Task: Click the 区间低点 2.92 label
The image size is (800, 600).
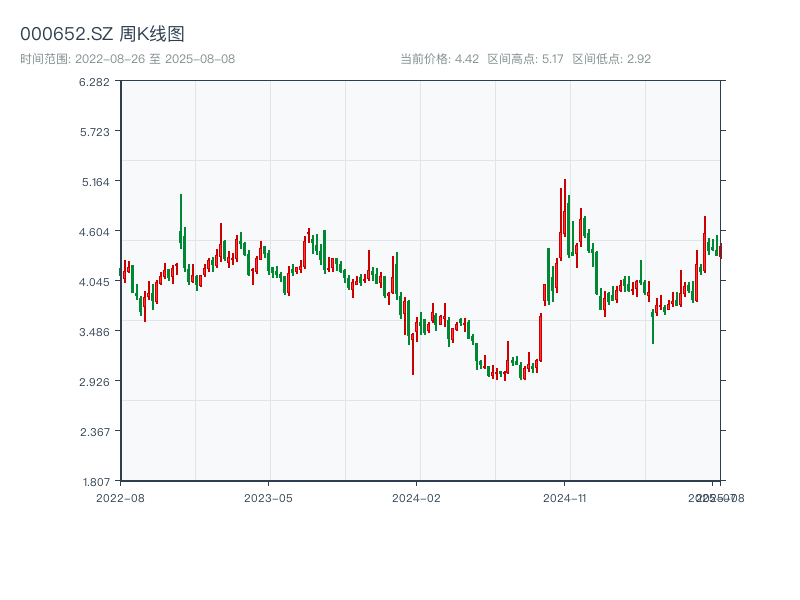Action: [611, 59]
